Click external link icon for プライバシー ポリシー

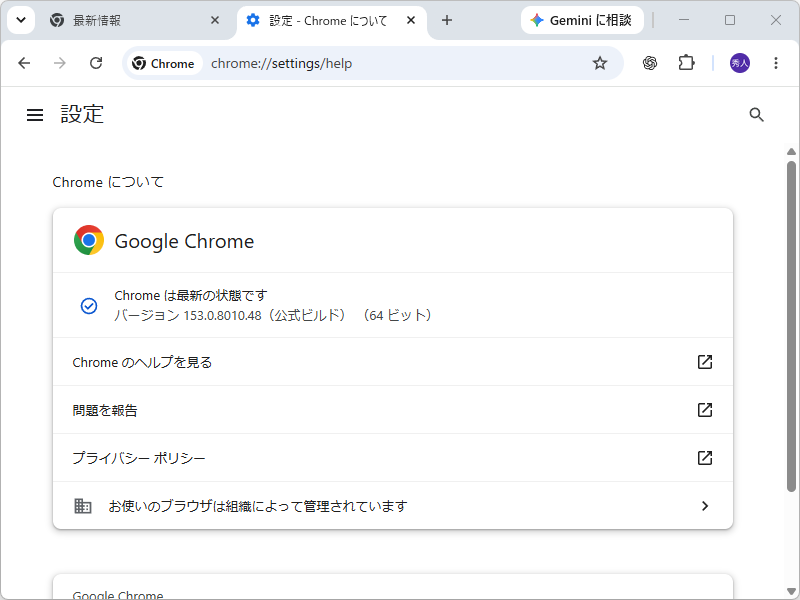click(x=705, y=458)
